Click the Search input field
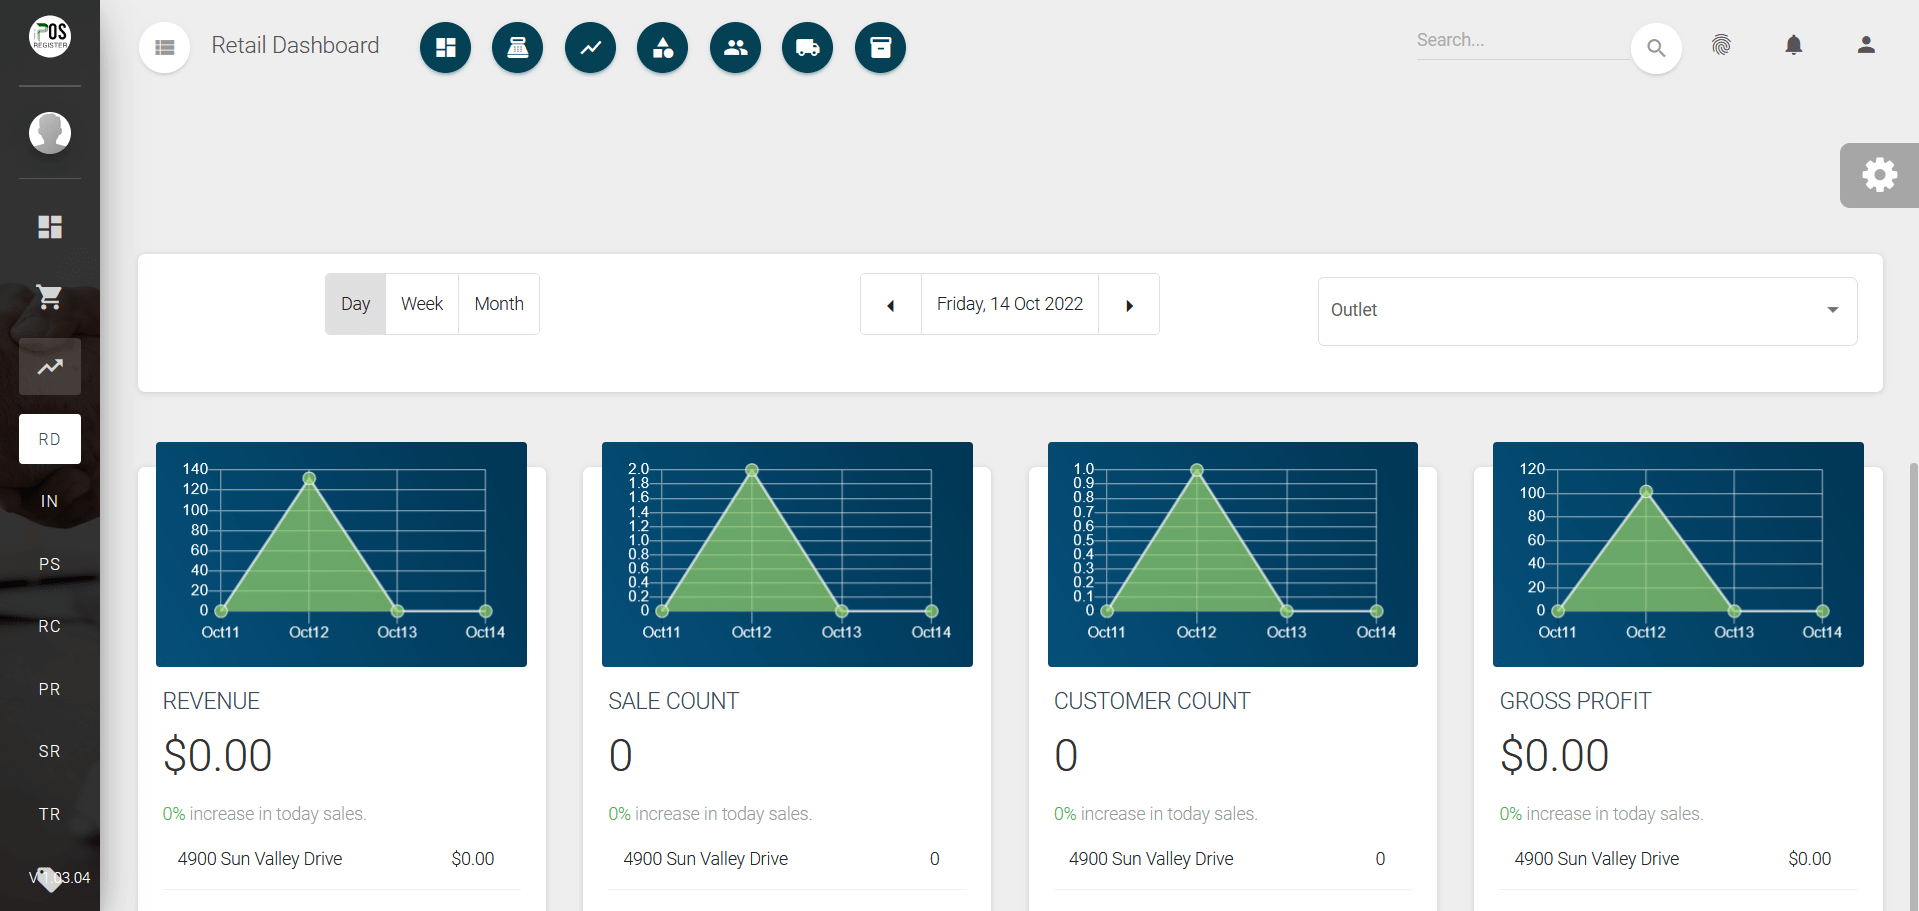Viewport: 1919px width, 911px height. coord(1520,41)
